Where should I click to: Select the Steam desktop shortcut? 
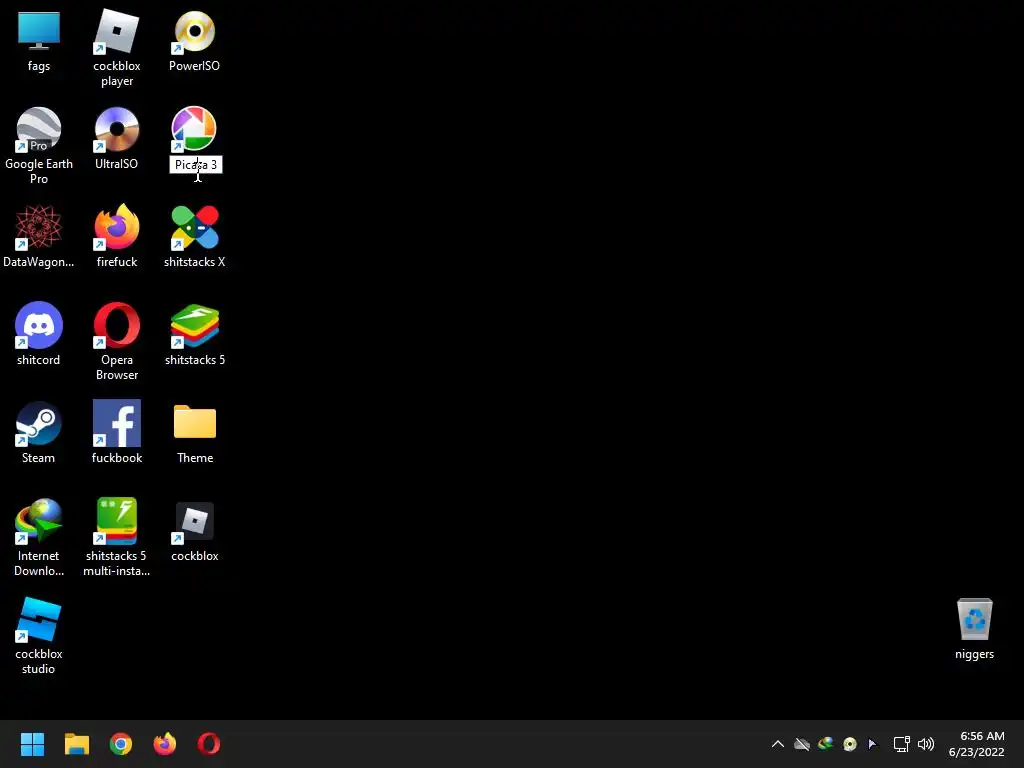point(39,423)
